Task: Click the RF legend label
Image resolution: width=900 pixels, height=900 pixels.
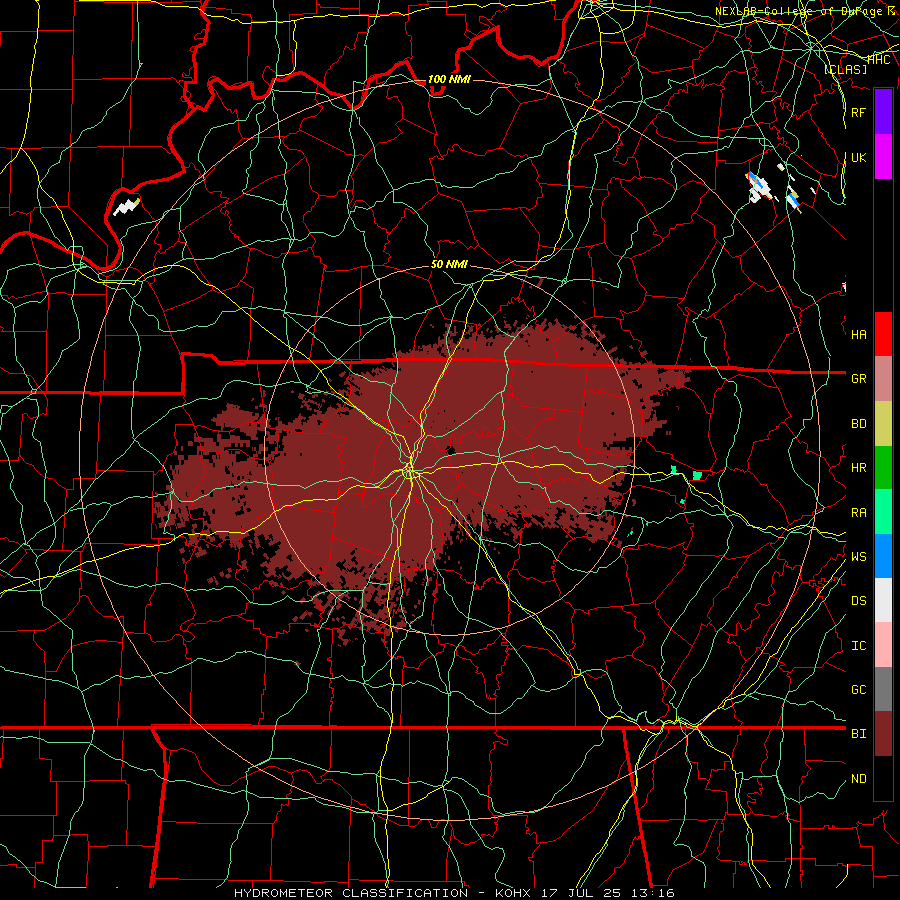Action: 858,112
